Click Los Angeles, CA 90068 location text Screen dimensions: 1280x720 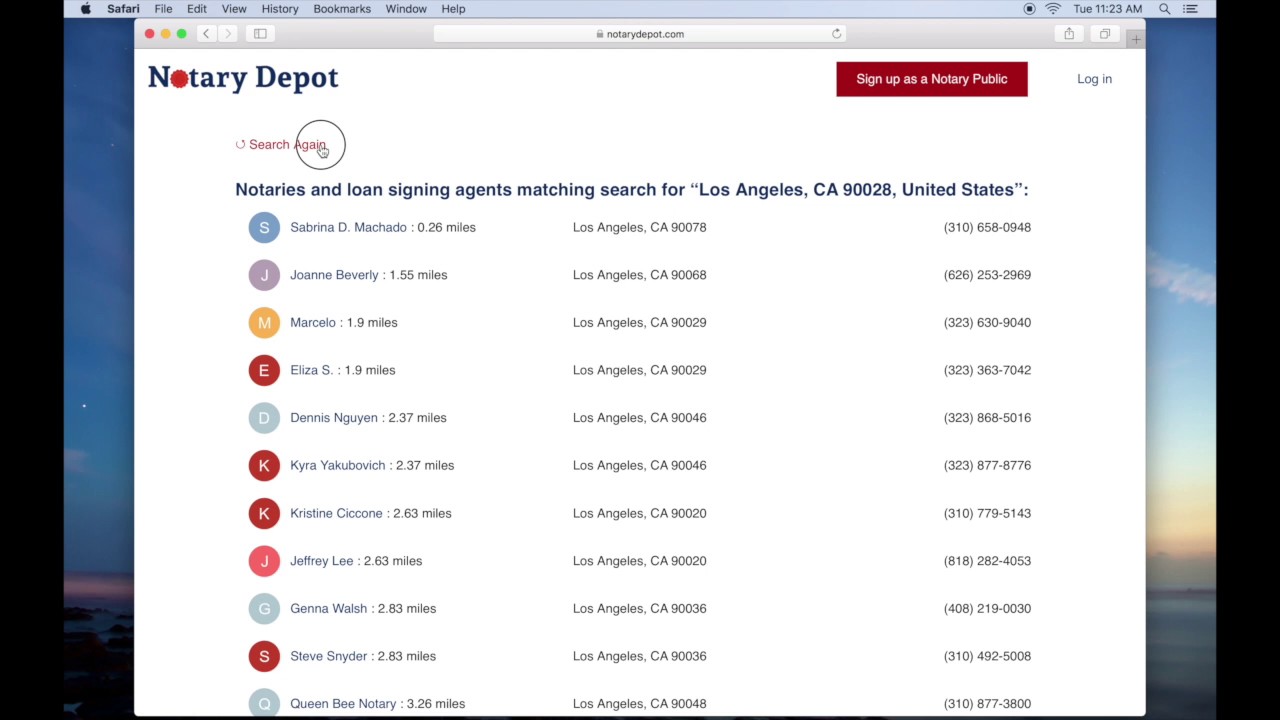[x=640, y=275]
